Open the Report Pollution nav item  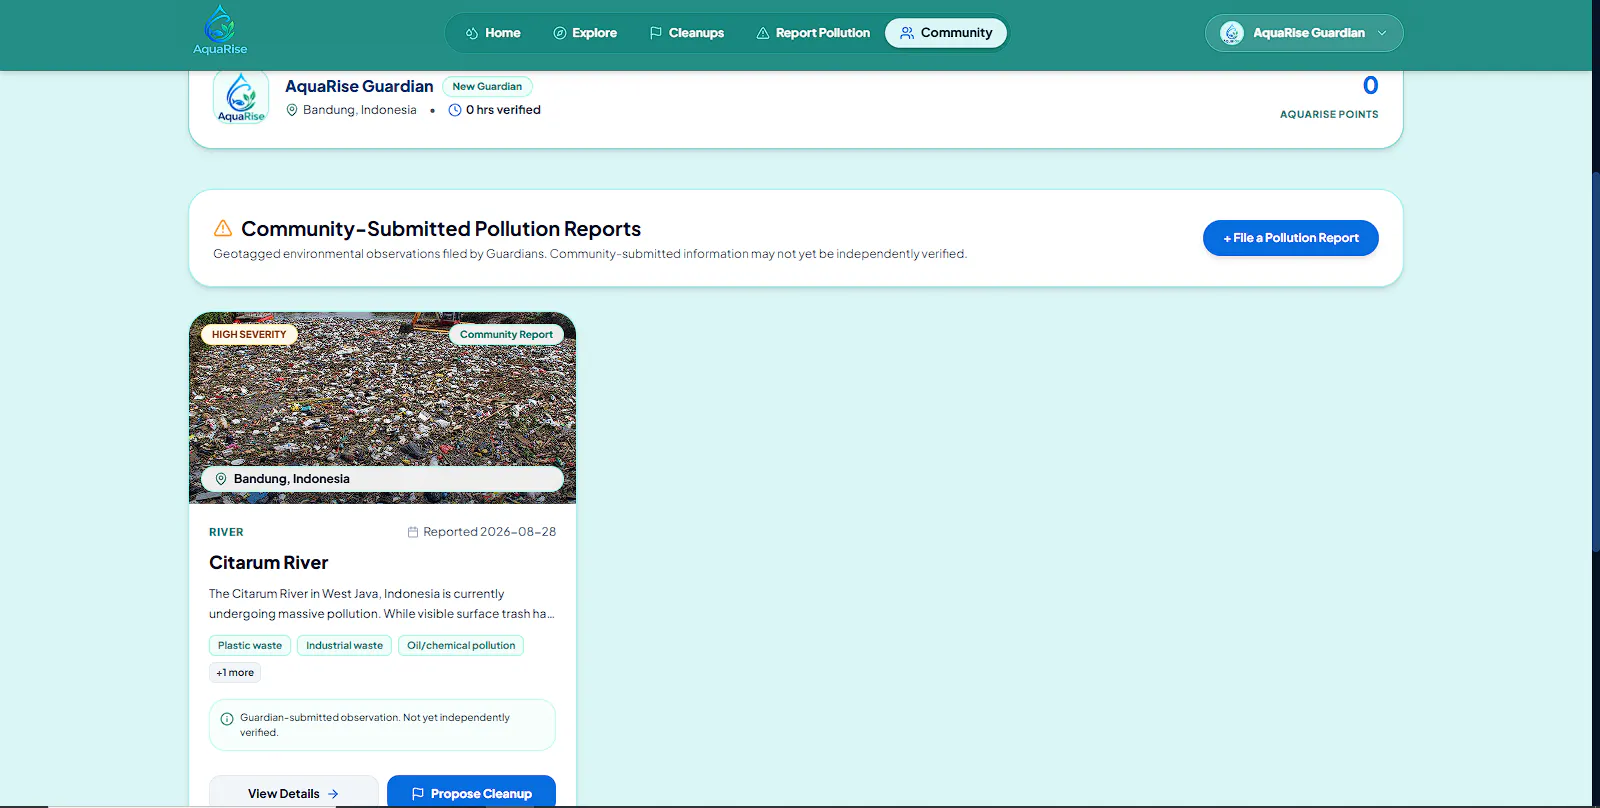[x=813, y=33]
